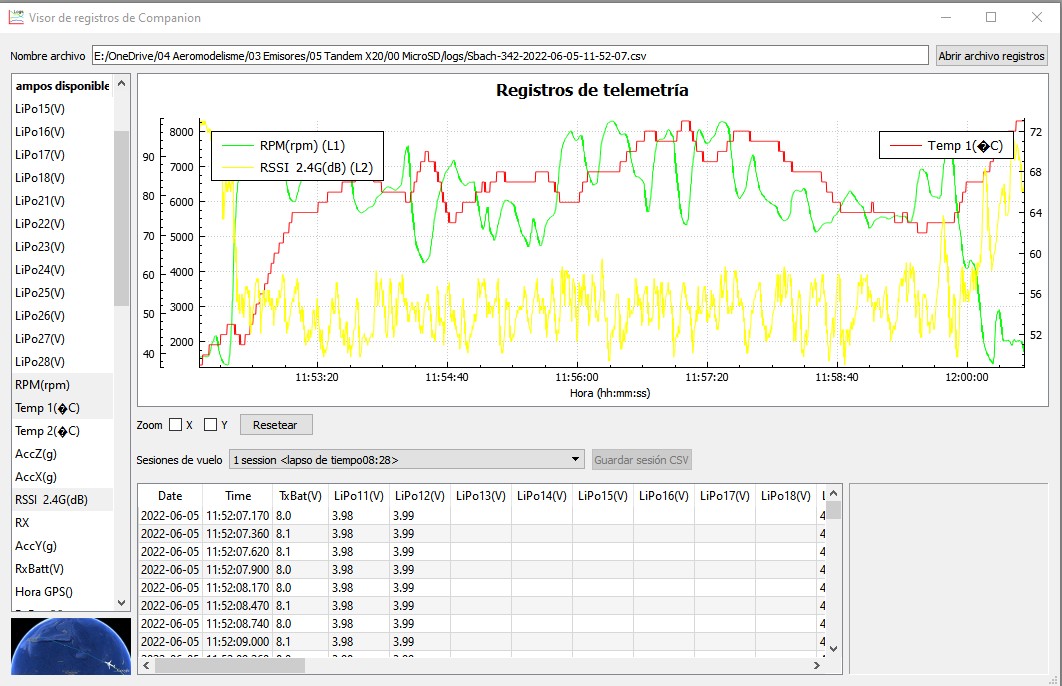Enable the Zoom Y checkbox
Screen dimensions: 1062x686
click(211, 425)
